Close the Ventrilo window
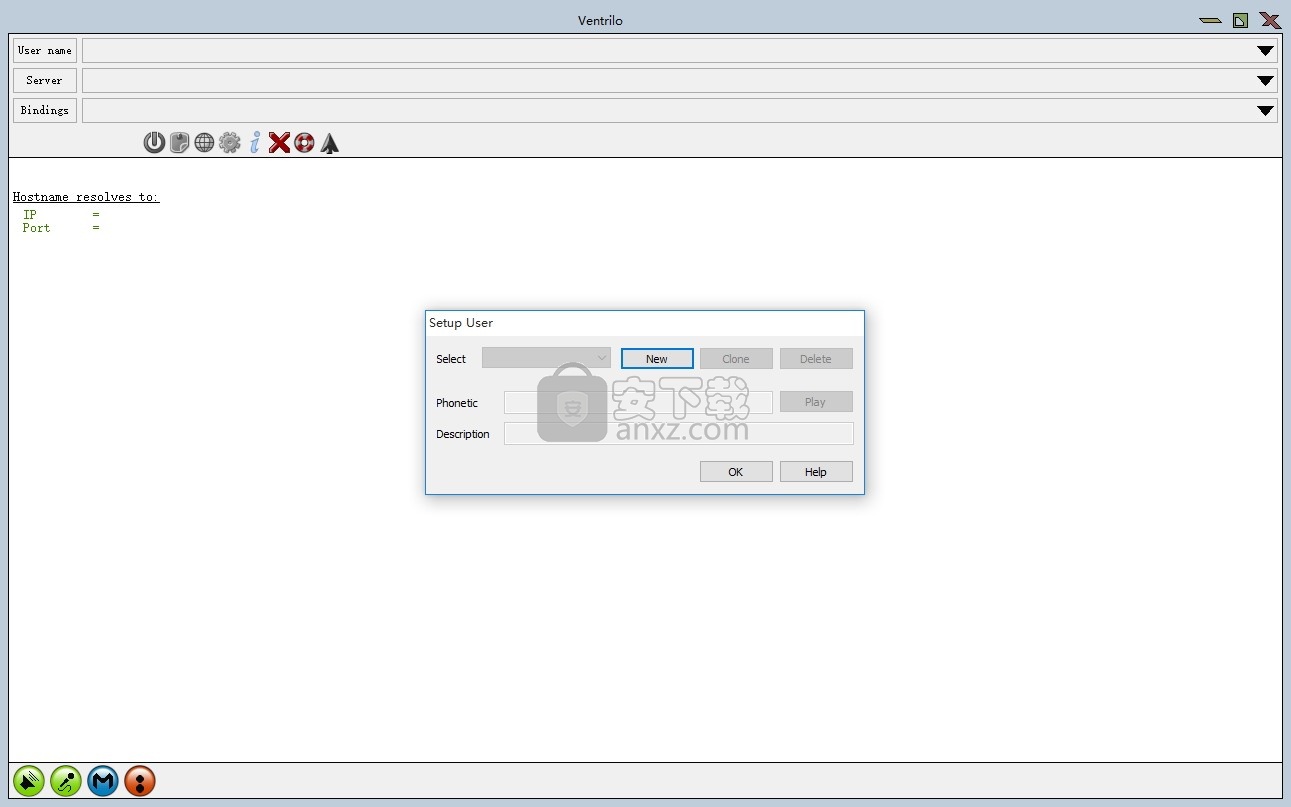The image size is (1291, 807). (x=1270, y=20)
